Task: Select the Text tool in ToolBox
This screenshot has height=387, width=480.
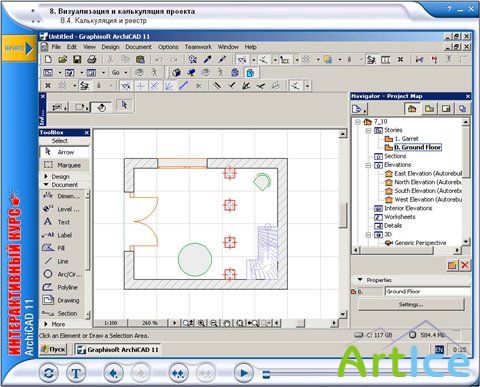Action: [x=63, y=222]
